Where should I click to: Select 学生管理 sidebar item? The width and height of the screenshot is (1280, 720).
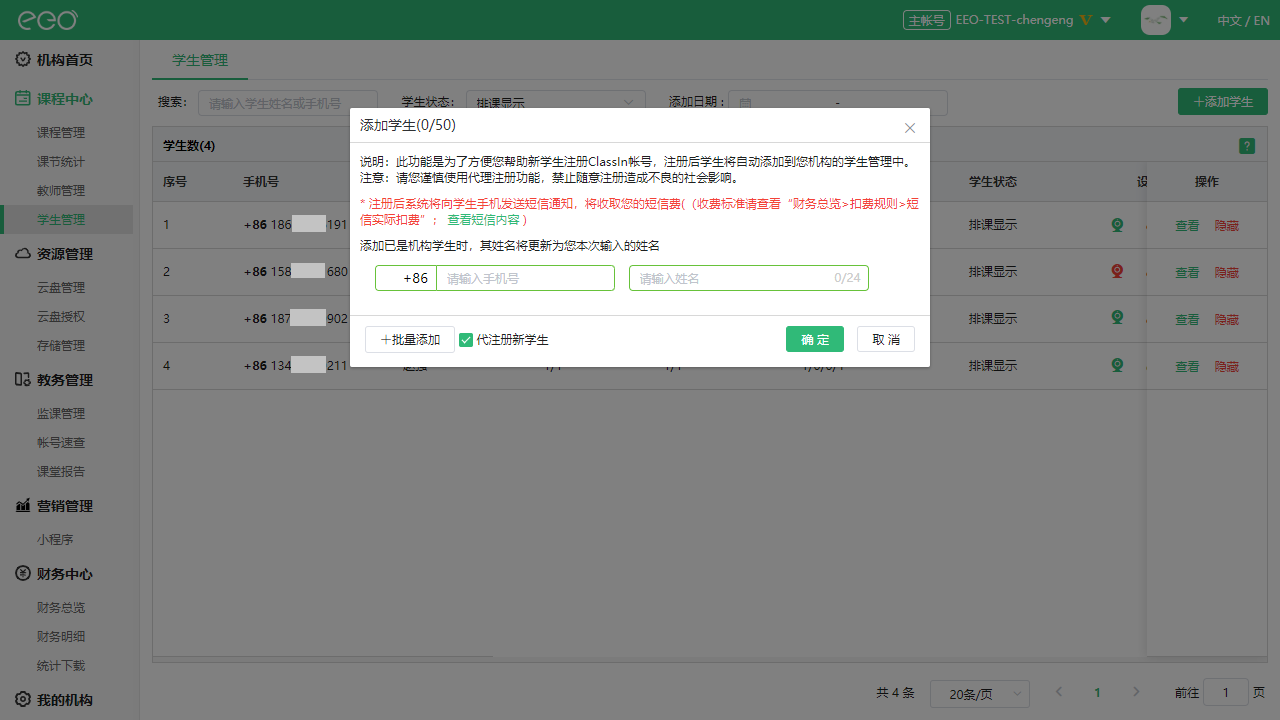66,219
